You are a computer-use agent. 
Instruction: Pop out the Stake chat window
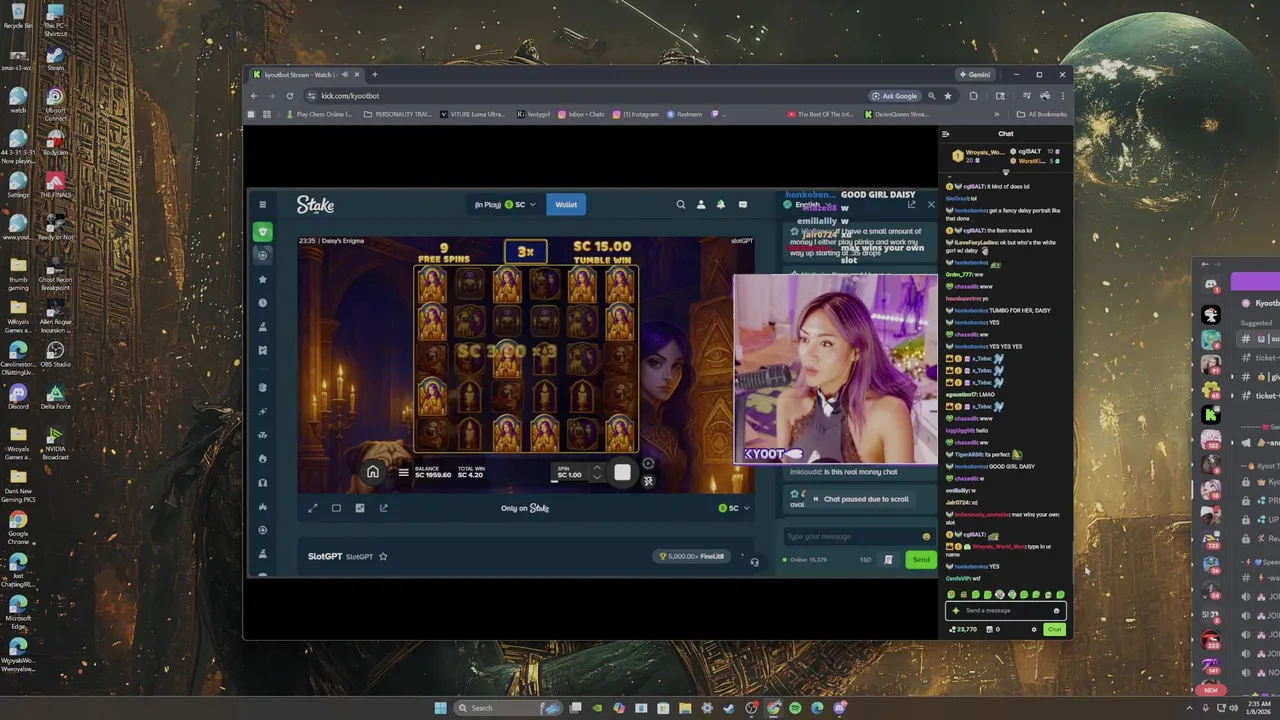point(911,205)
